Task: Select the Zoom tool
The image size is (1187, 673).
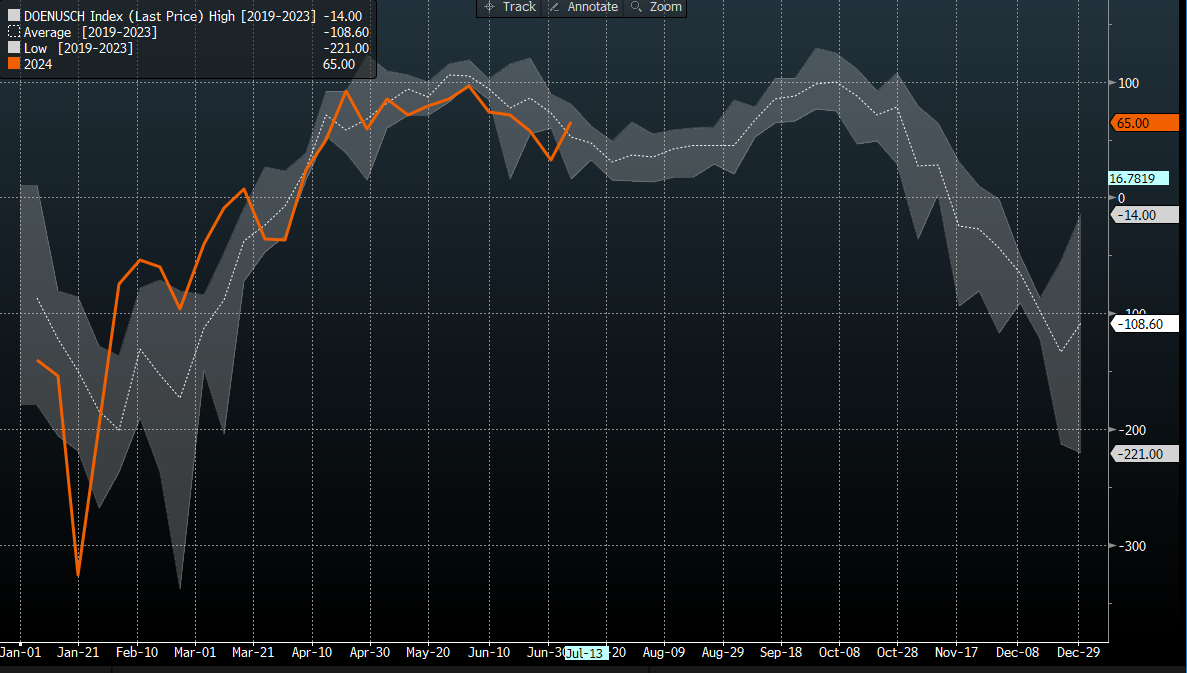Action: pos(656,7)
